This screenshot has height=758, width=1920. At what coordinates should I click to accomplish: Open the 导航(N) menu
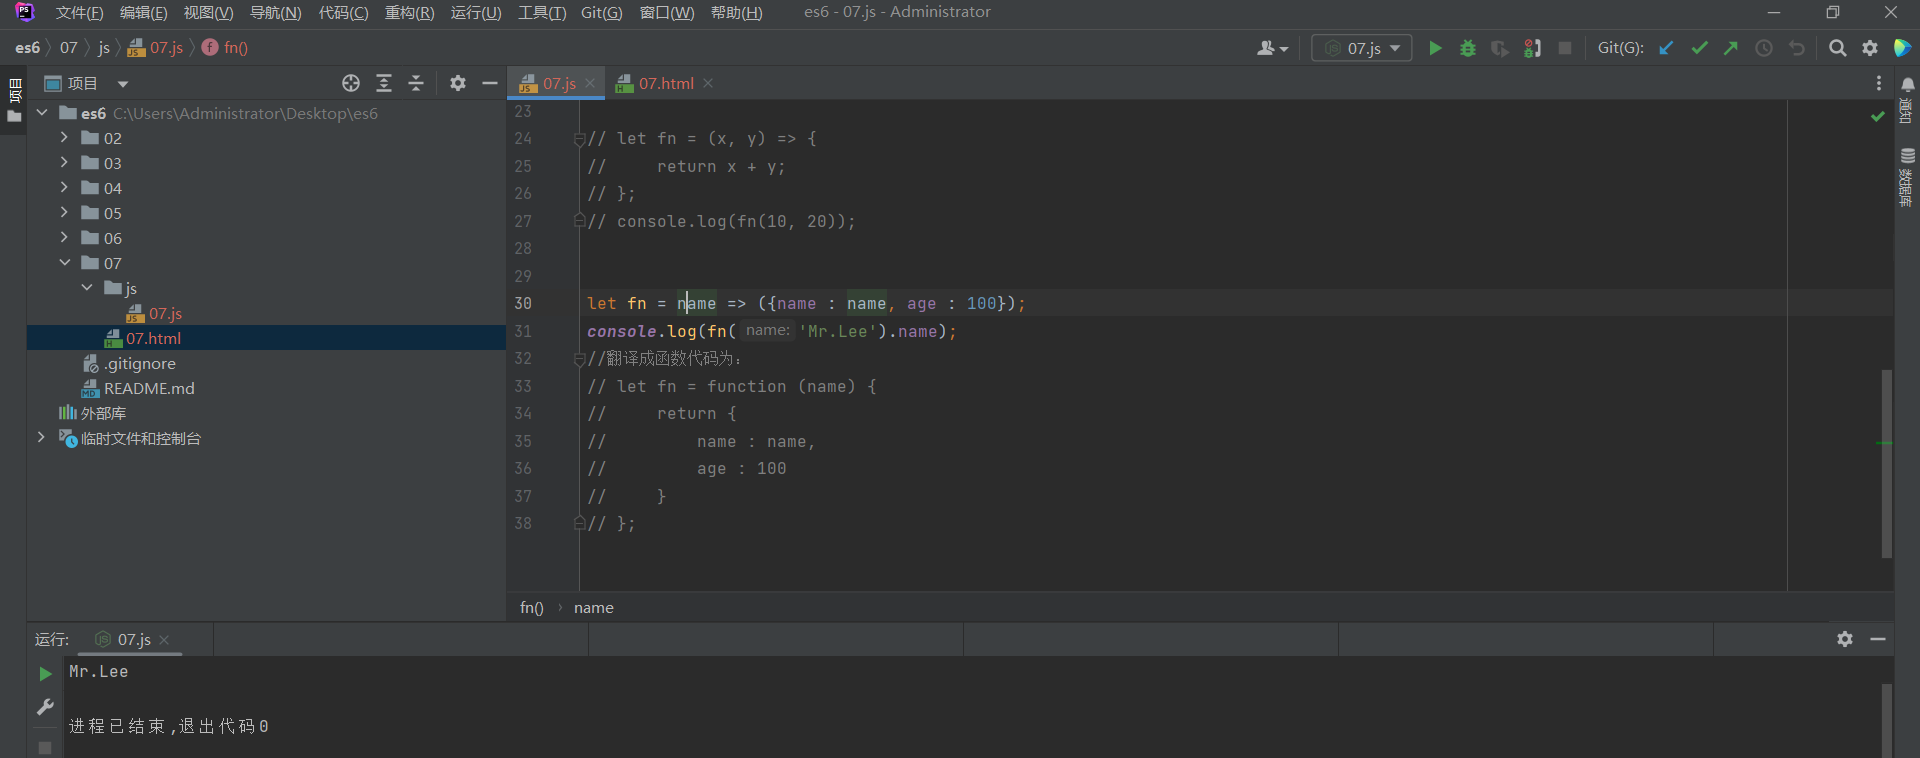[275, 12]
